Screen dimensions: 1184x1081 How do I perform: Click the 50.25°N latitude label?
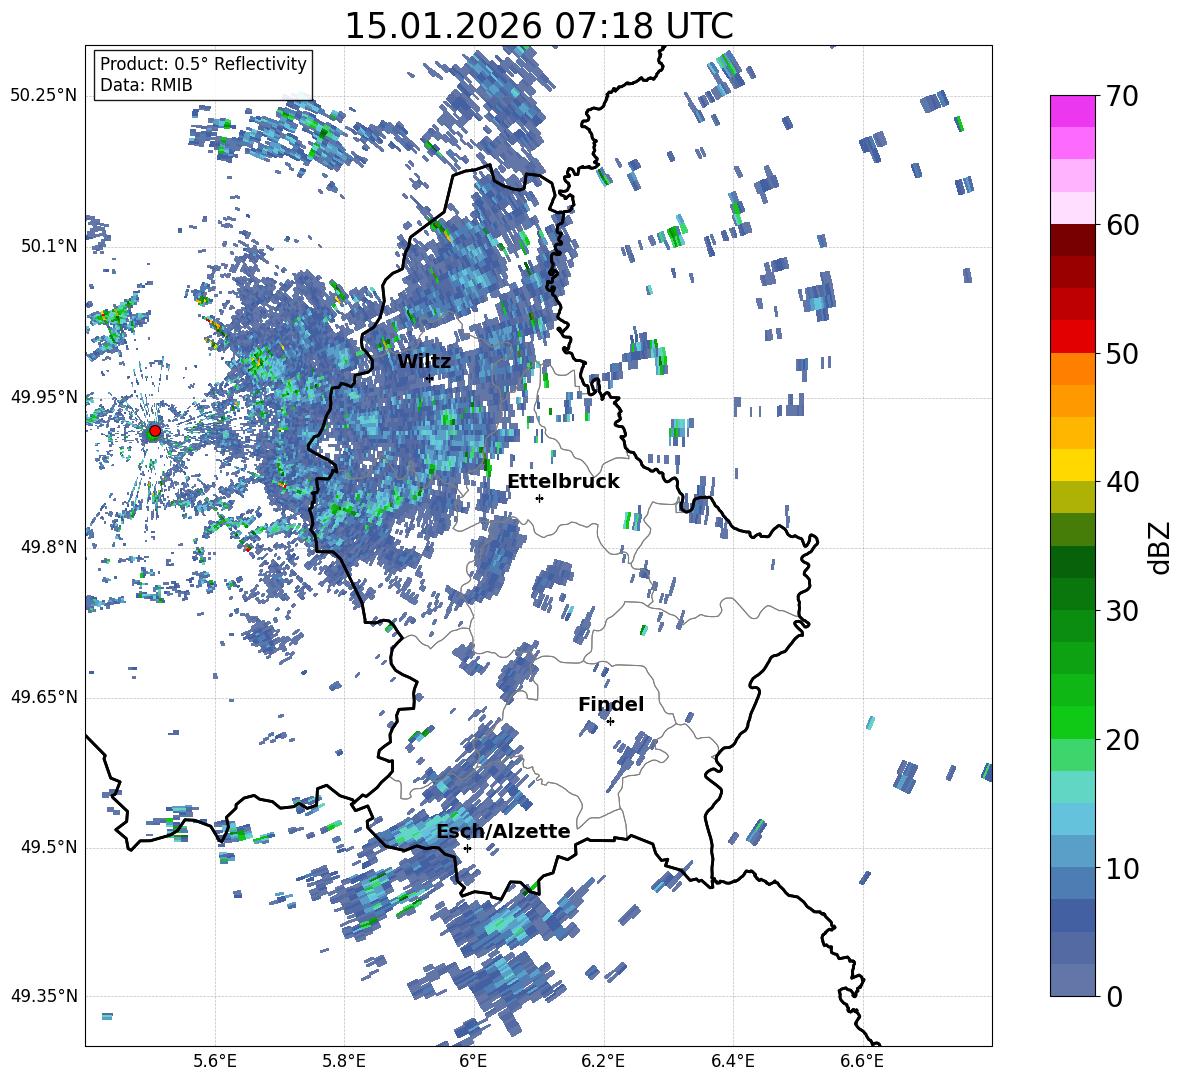pyautogui.click(x=44, y=96)
